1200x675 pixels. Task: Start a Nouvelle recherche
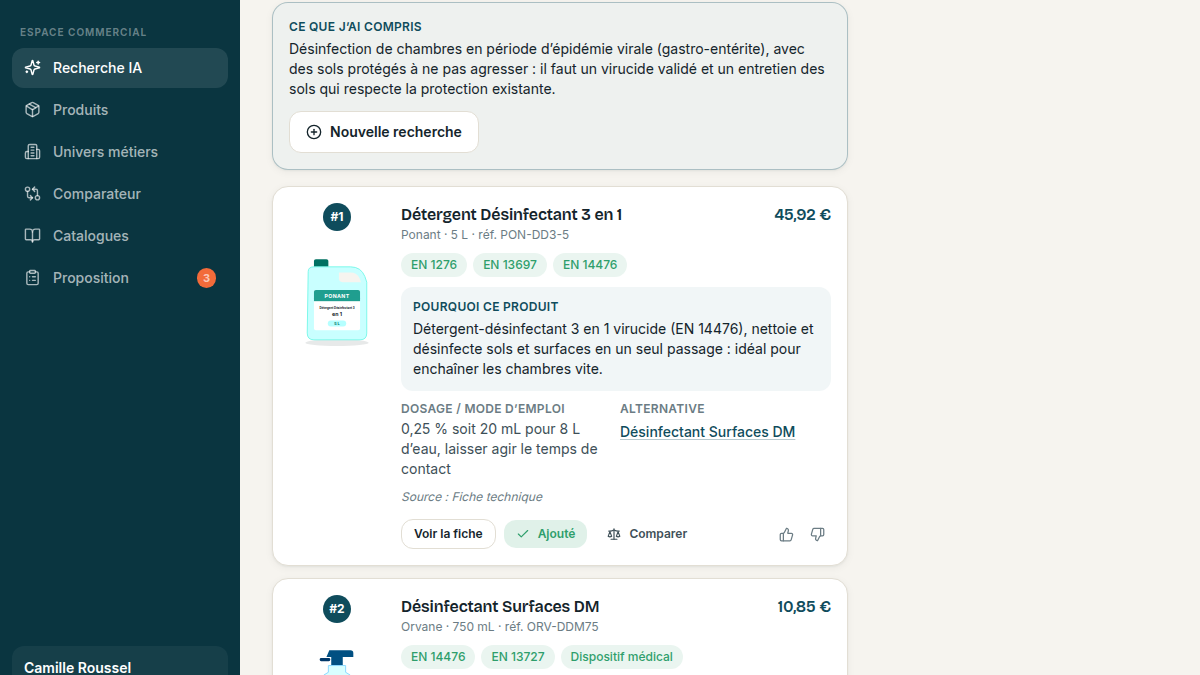(x=384, y=132)
